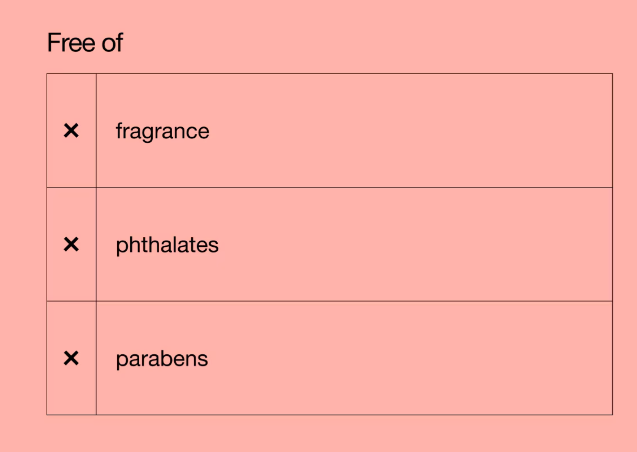This screenshot has height=452, width=637.
Task: Click the "Free of" heading
Action: point(85,43)
